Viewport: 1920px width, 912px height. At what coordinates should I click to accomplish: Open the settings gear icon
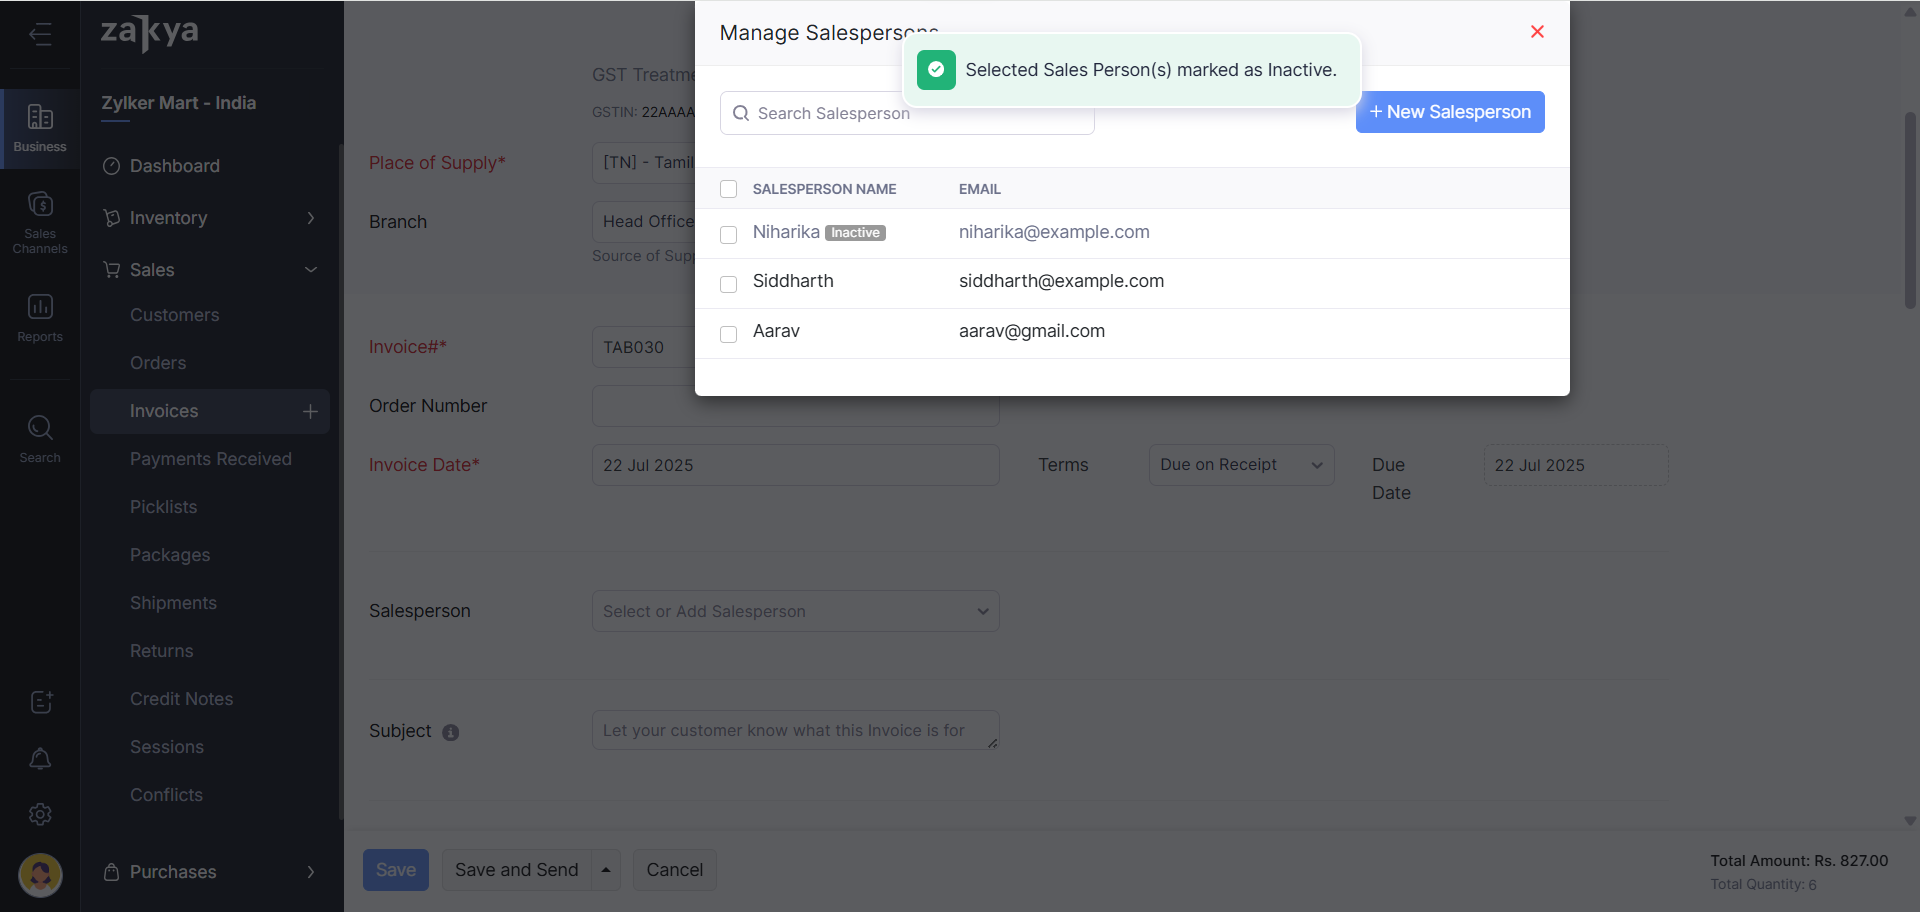coord(40,815)
